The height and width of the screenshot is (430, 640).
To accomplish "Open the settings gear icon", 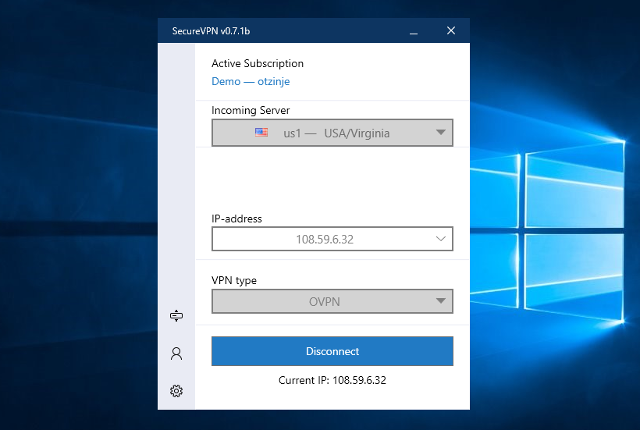I will click(x=176, y=391).
